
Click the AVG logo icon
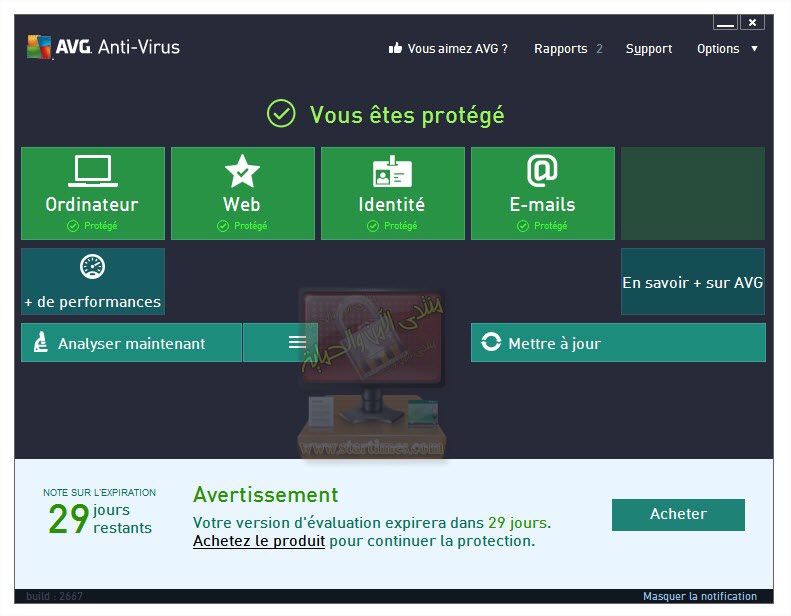pos(39,47)
